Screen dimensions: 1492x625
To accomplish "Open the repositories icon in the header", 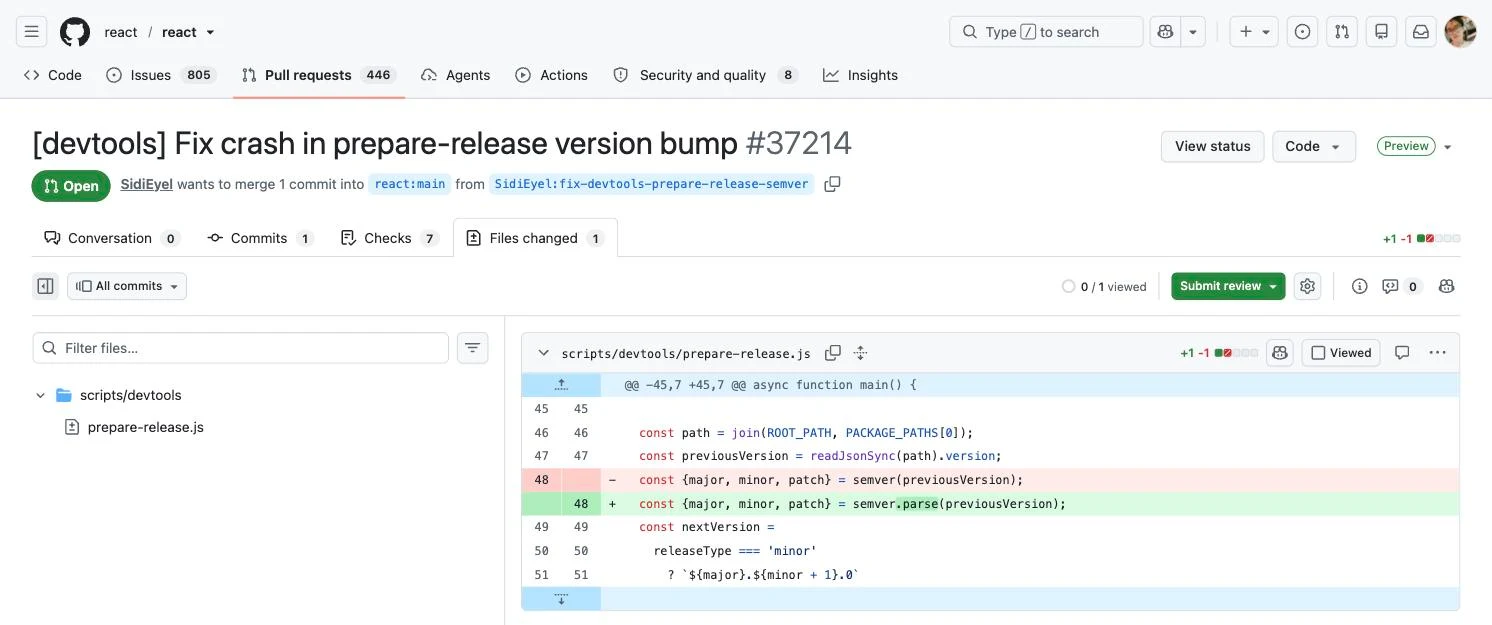I will pos(1381,32).
